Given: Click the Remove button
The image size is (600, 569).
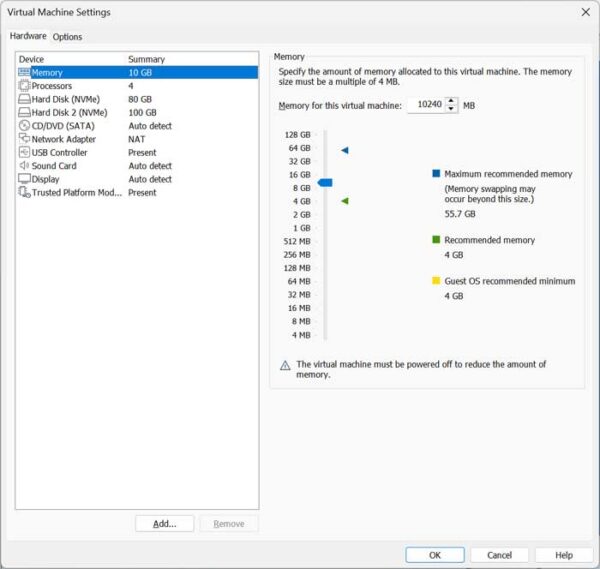Looking at the screenshot, I should (229, 524).
